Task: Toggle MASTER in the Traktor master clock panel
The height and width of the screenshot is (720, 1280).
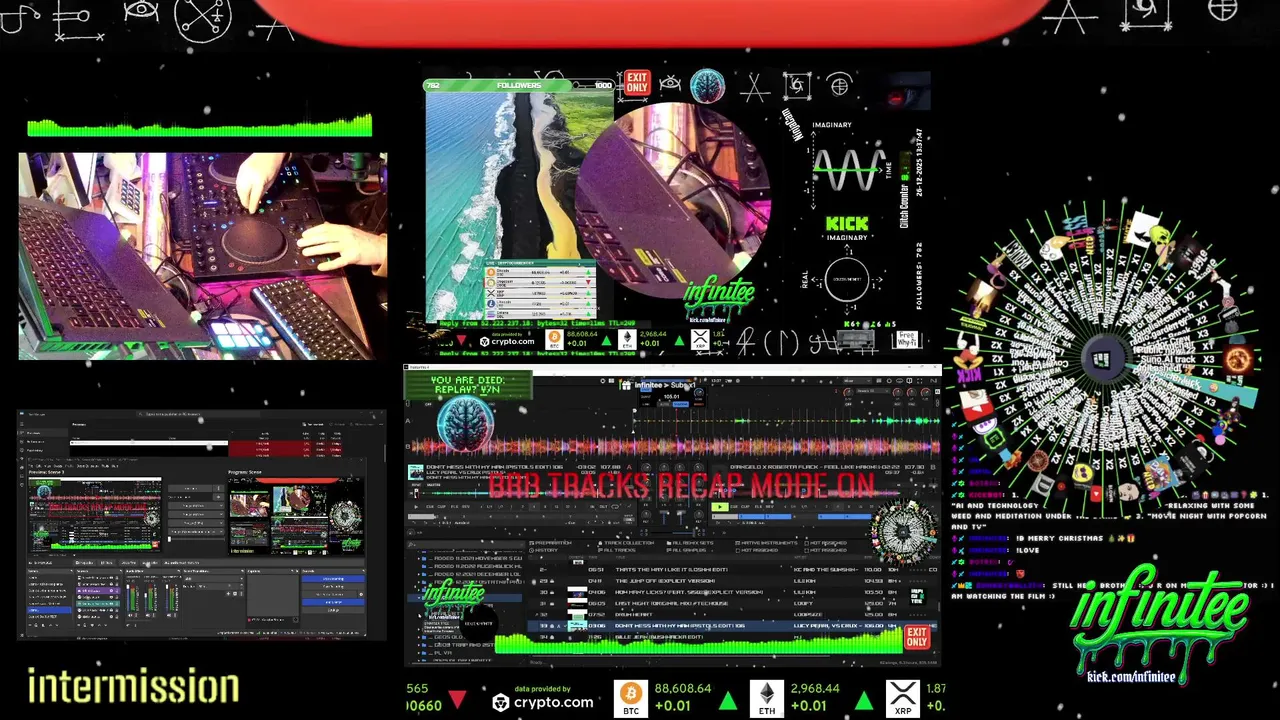Action: click(x=680, y=404)
